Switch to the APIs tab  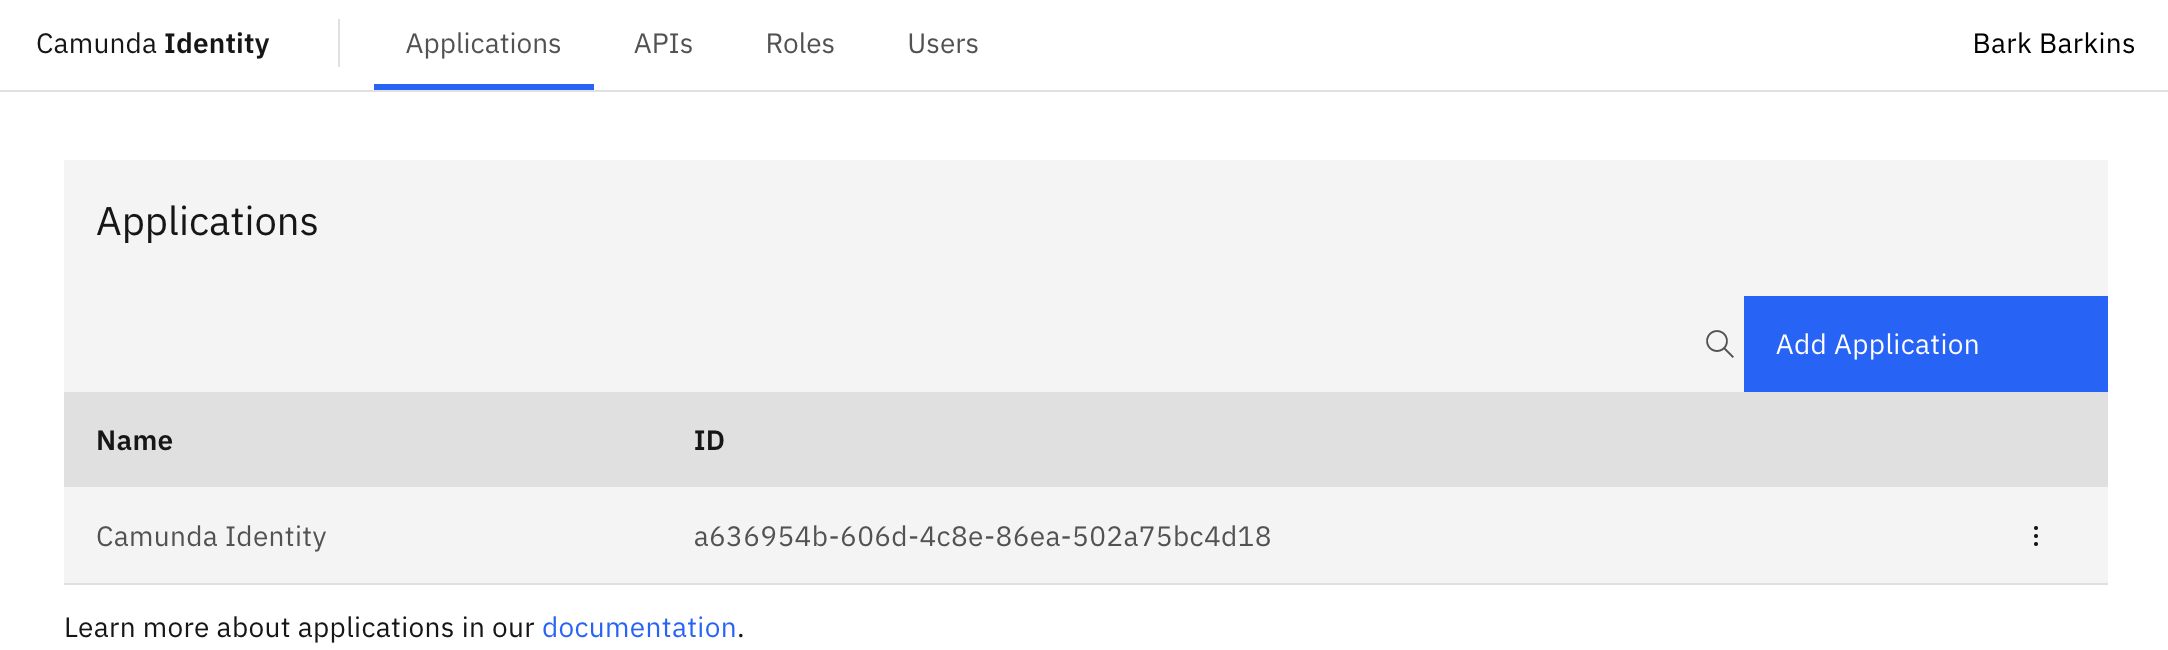663,43
